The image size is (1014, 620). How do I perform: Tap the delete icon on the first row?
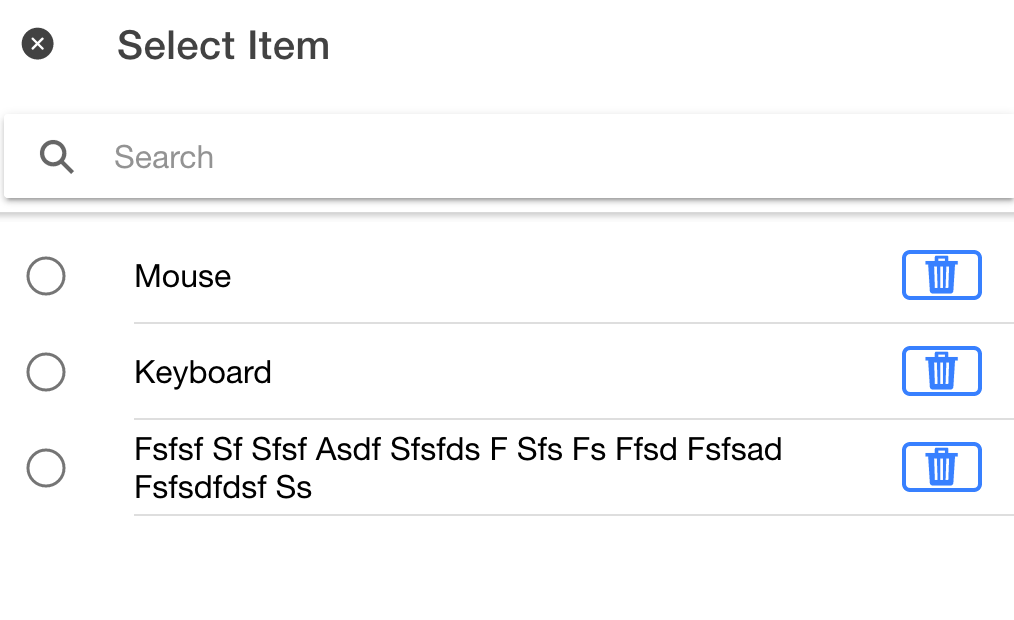pos(941,275)
